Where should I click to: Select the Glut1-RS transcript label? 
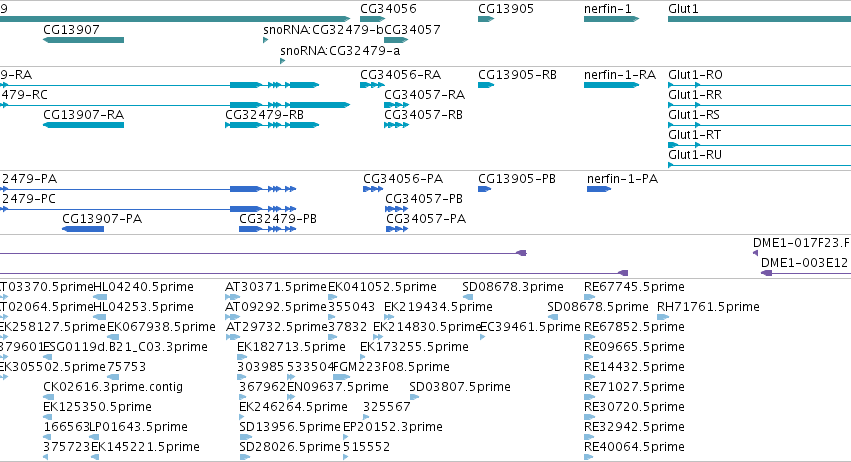tap(694, 115)
